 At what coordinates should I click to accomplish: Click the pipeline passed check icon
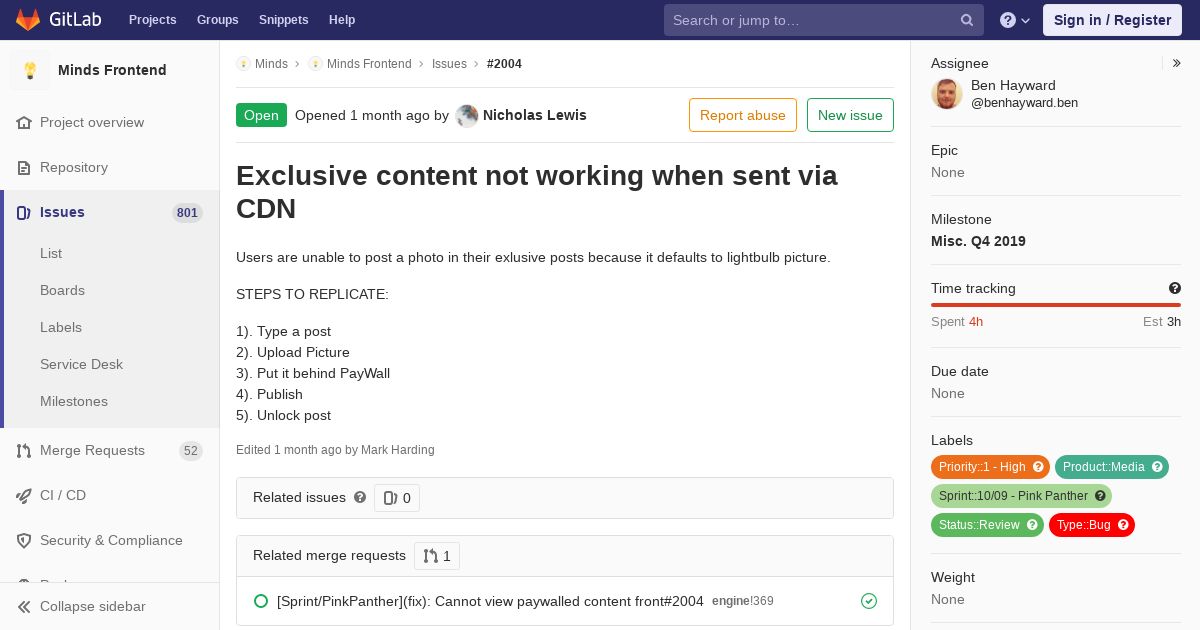(x=869, y=601)
